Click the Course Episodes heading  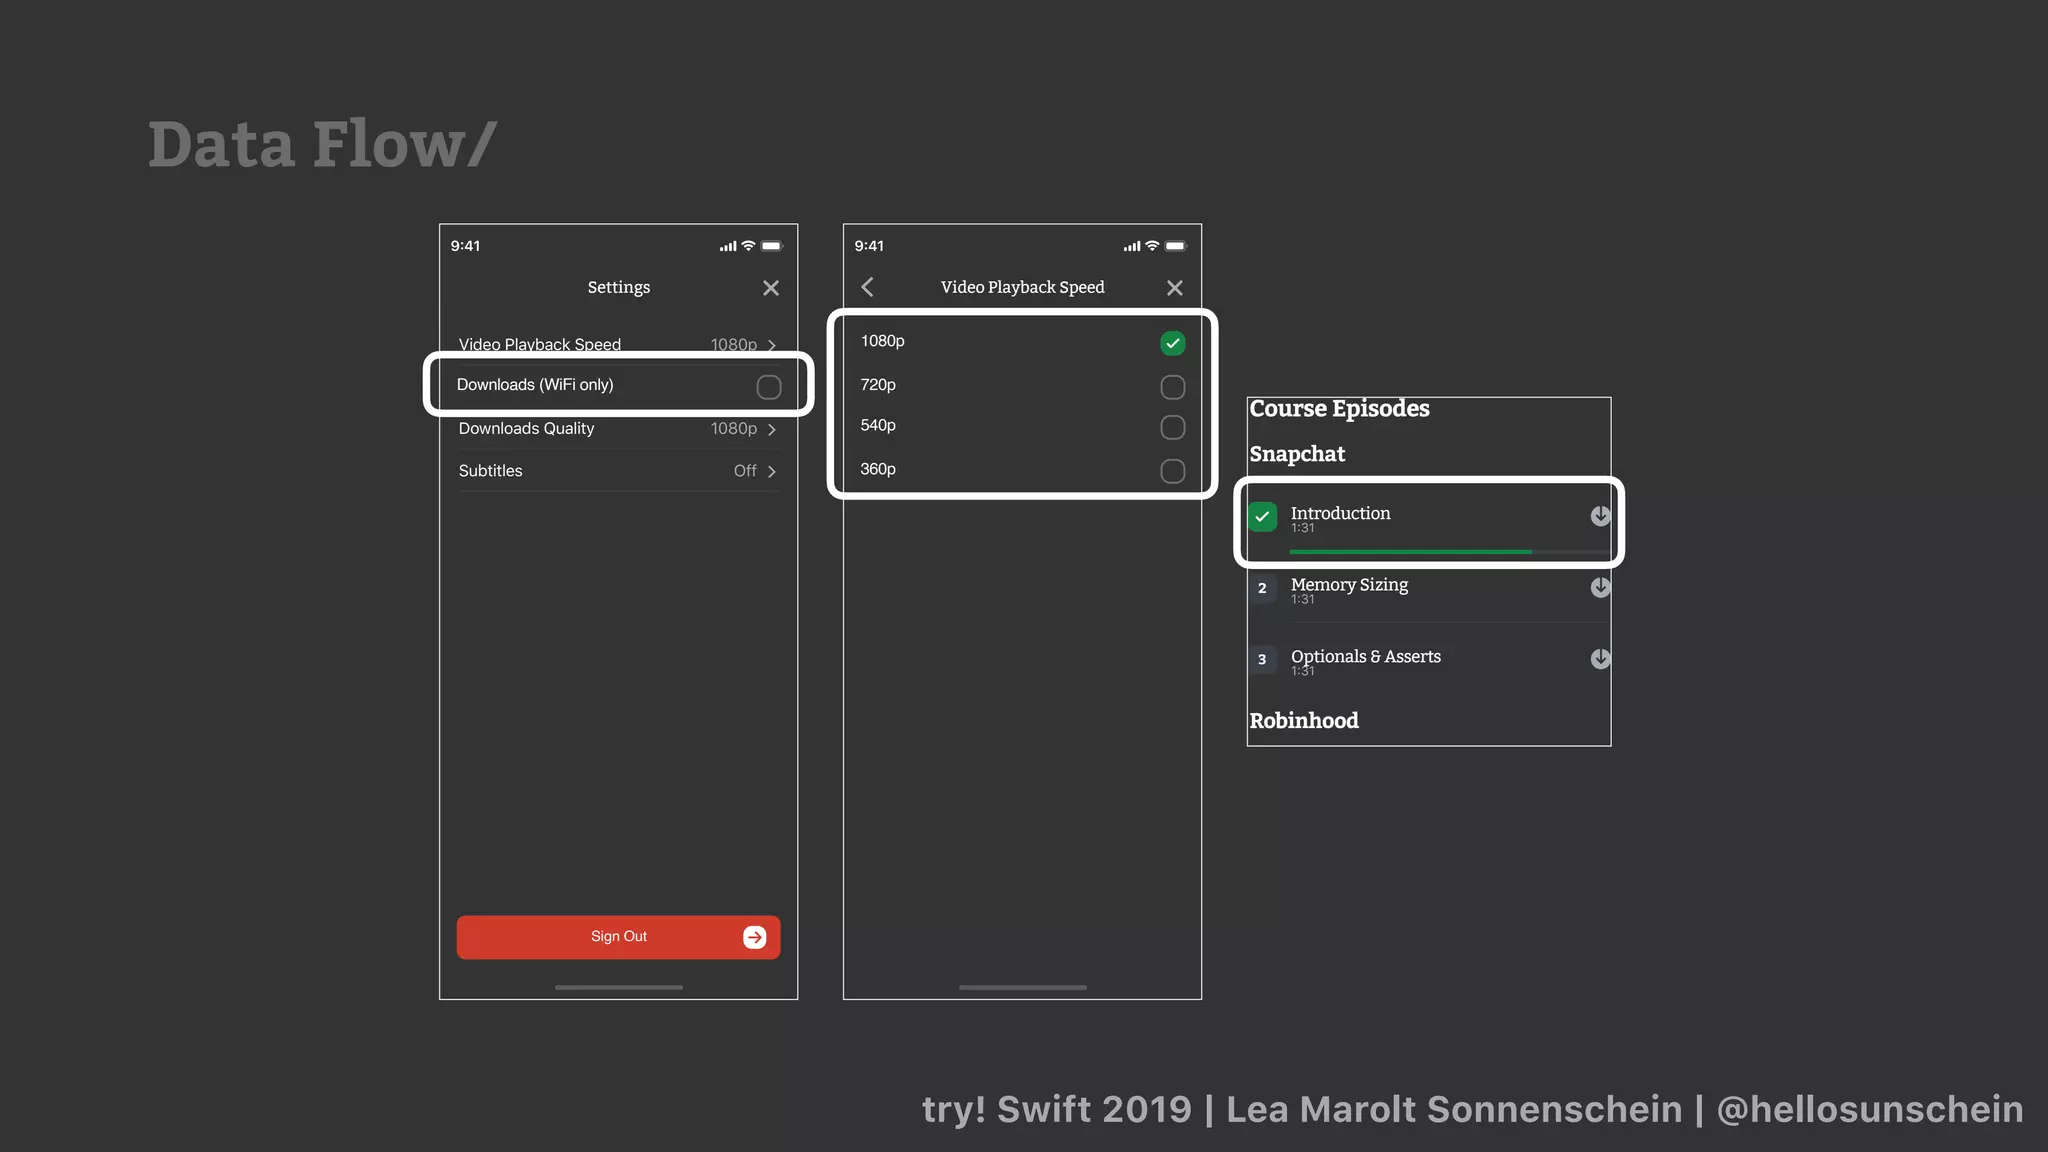[1339, 409]
